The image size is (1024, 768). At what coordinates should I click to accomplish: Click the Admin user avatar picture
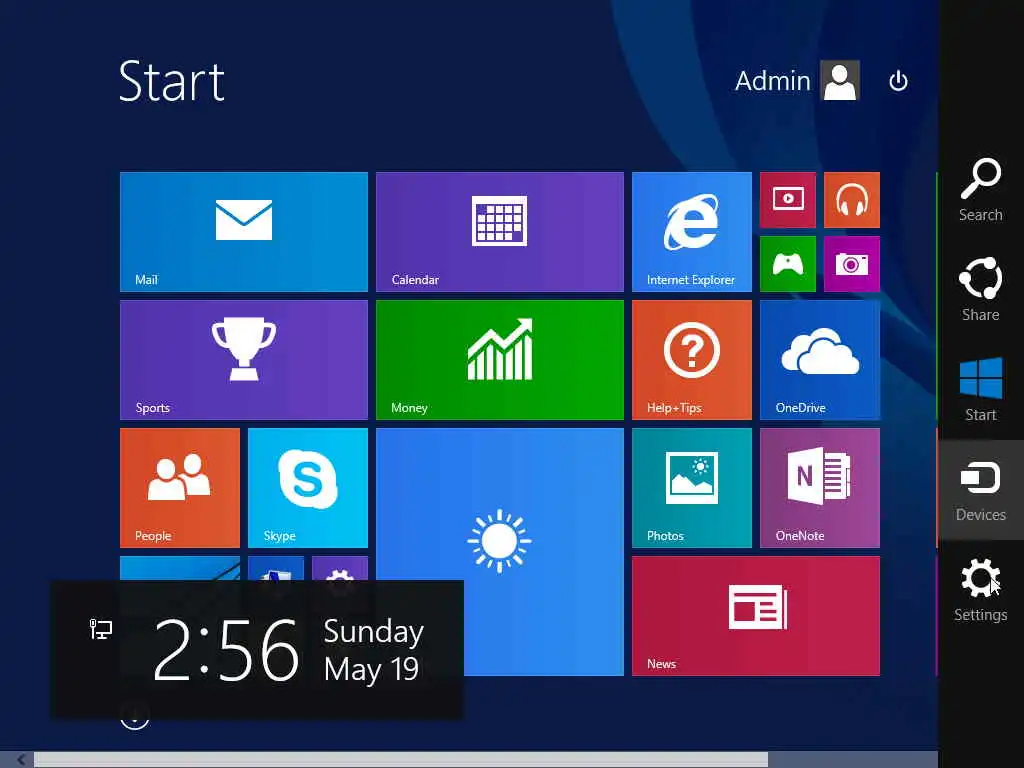click(x=840, y=81)
